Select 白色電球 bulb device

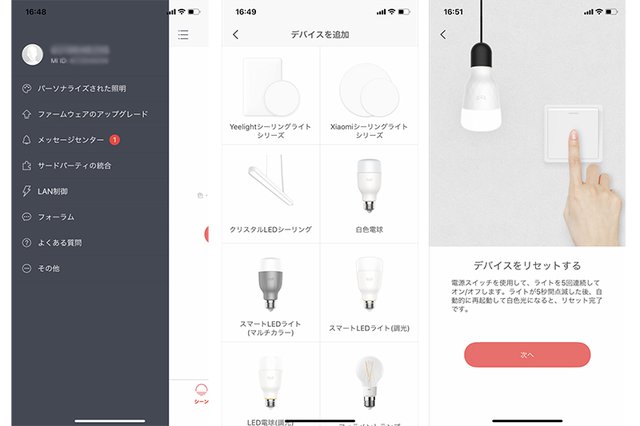click(x=369, y=194)
